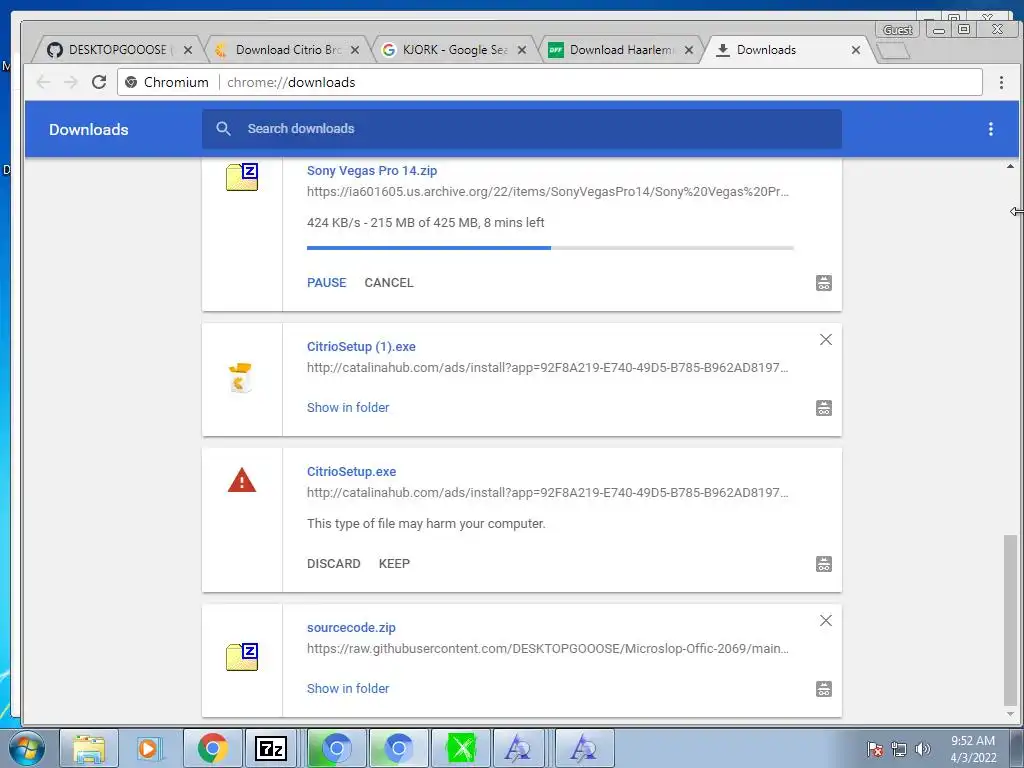Click the small icon right of sourcecode.zip Show in folder

[824, 688]
